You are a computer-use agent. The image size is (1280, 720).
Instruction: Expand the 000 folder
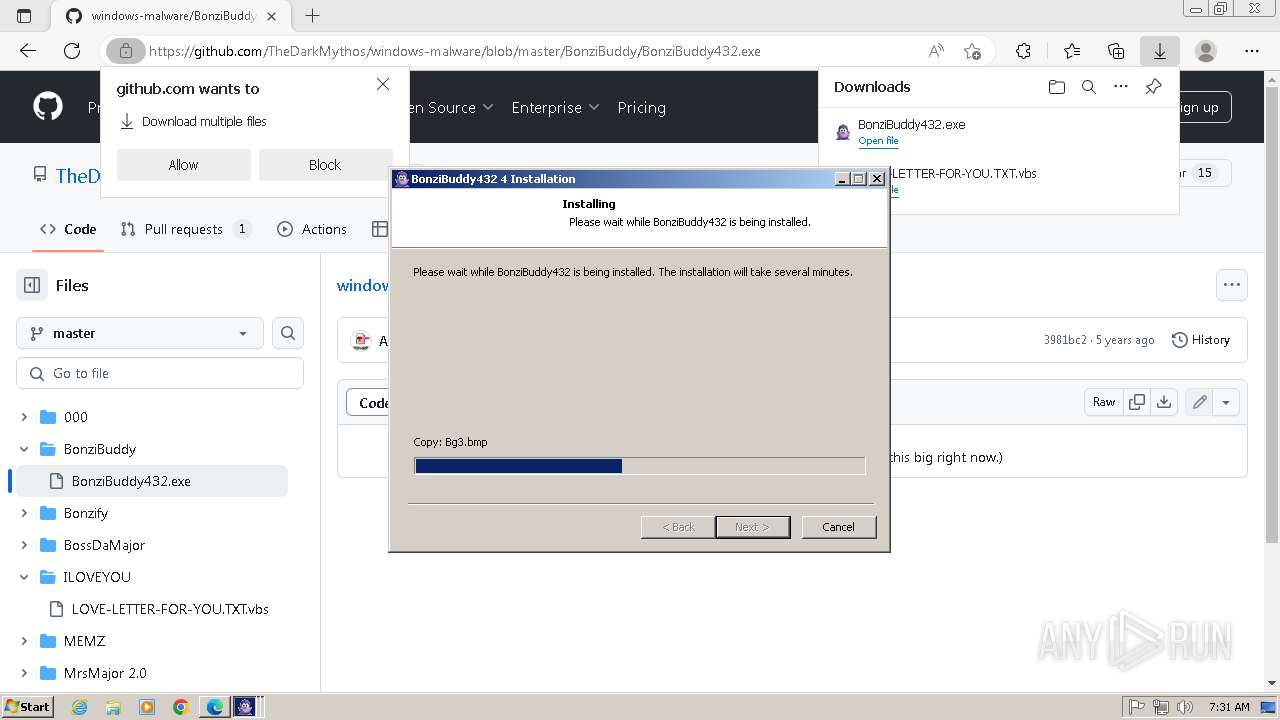24,417
